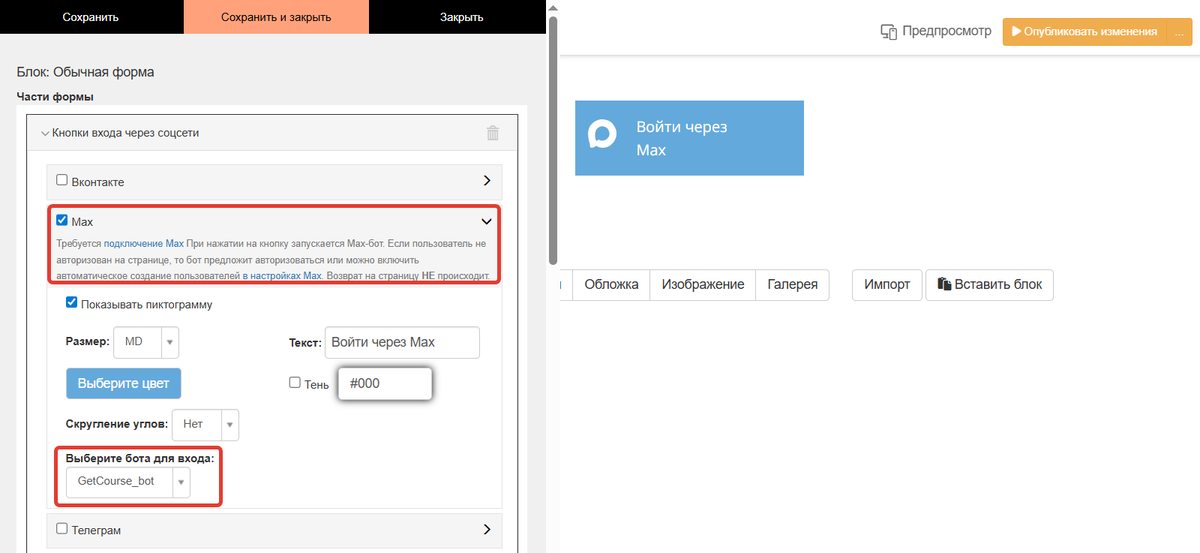Screen dimensions: 1200x553
Task: Enable the Вконтакте checkbox
Action: coord(62,181)
